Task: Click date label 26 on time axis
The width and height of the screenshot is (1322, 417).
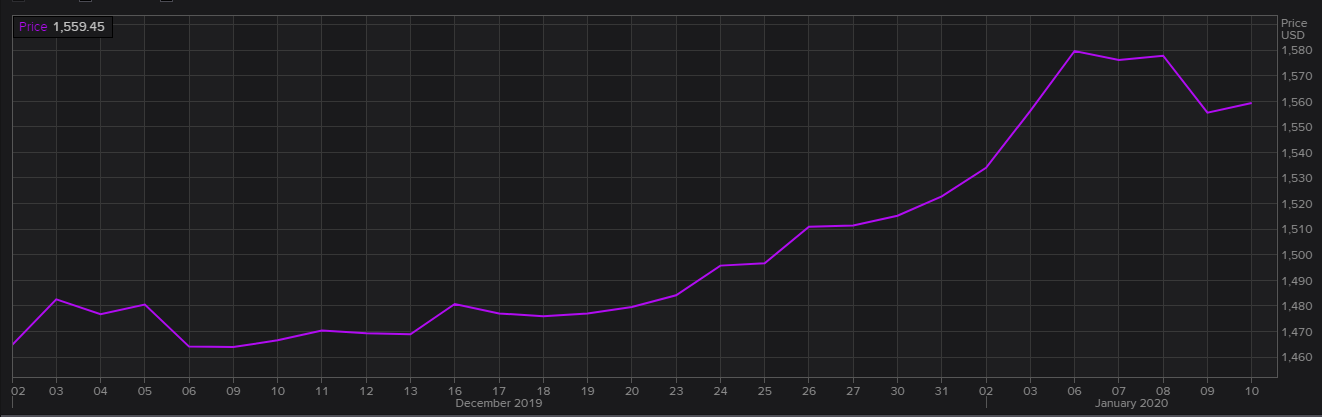Action: [809, 391]
